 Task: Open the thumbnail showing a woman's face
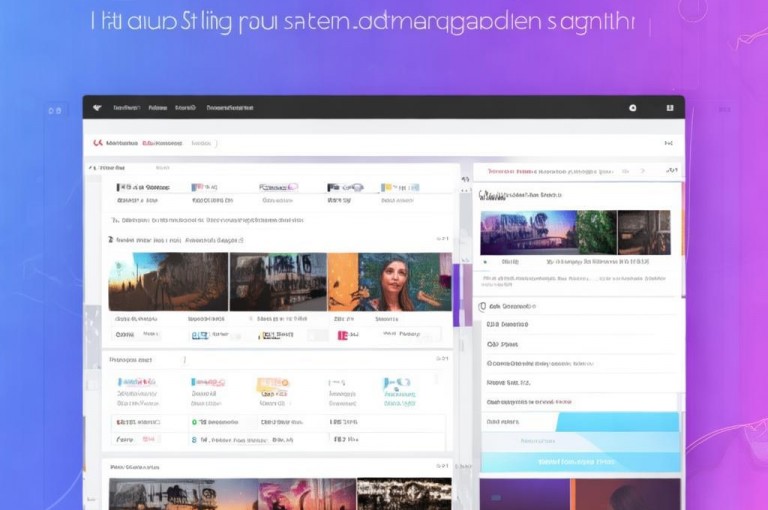[405, 282]
